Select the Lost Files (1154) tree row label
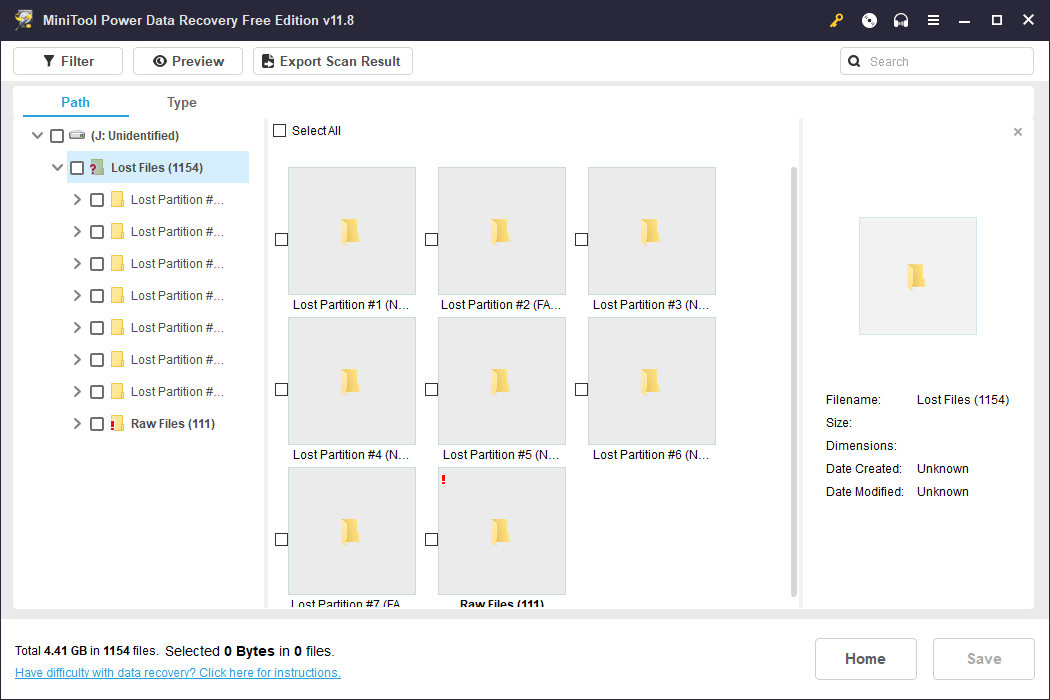1050x700 pixels. (157, 167)
